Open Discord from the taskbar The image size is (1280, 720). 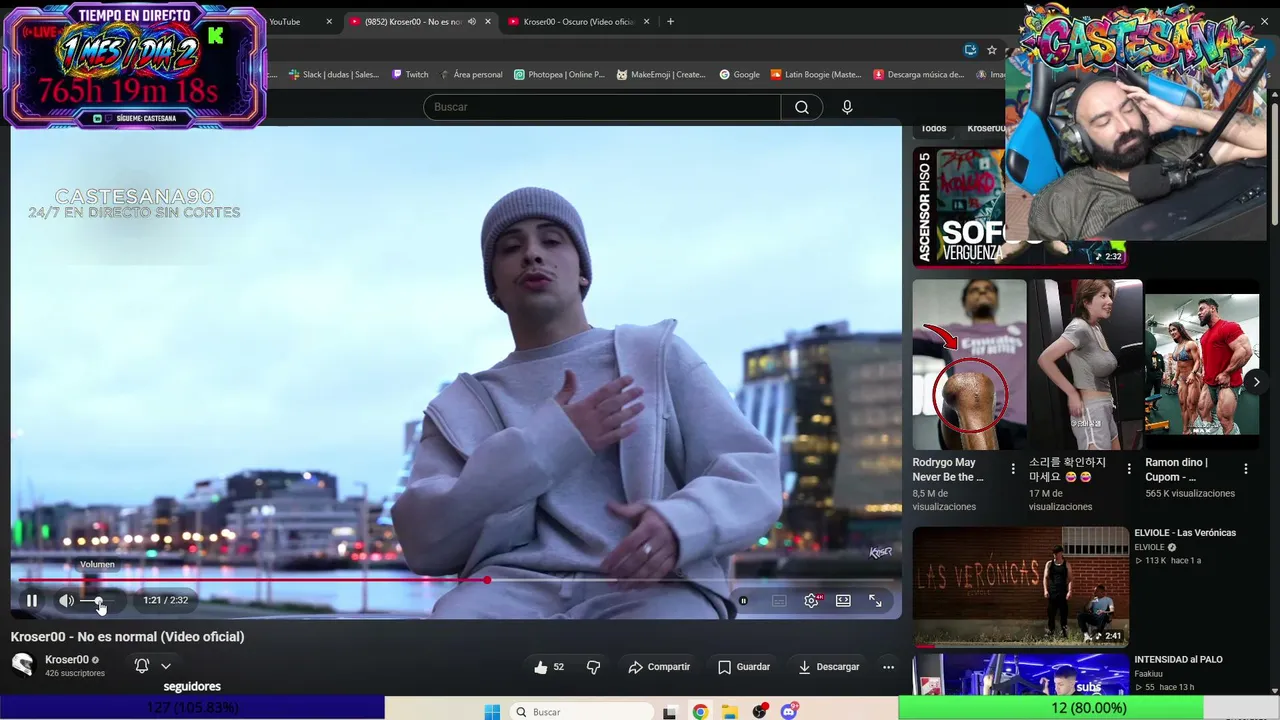click(x=790, y=712)
